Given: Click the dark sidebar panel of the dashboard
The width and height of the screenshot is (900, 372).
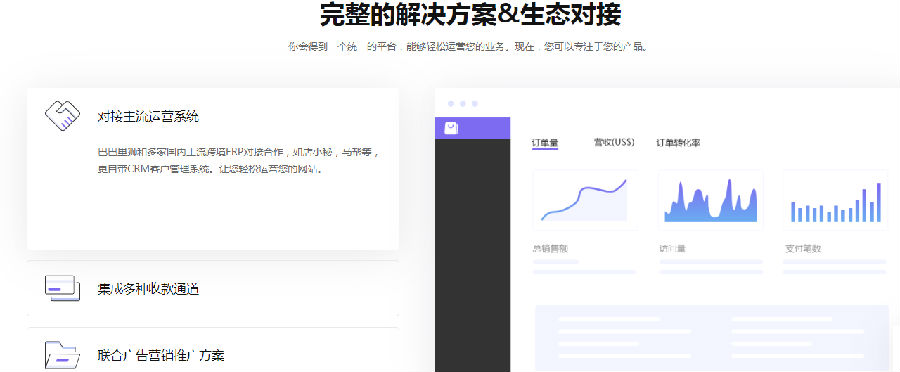Looking at the screenshot, I should 472,255.
